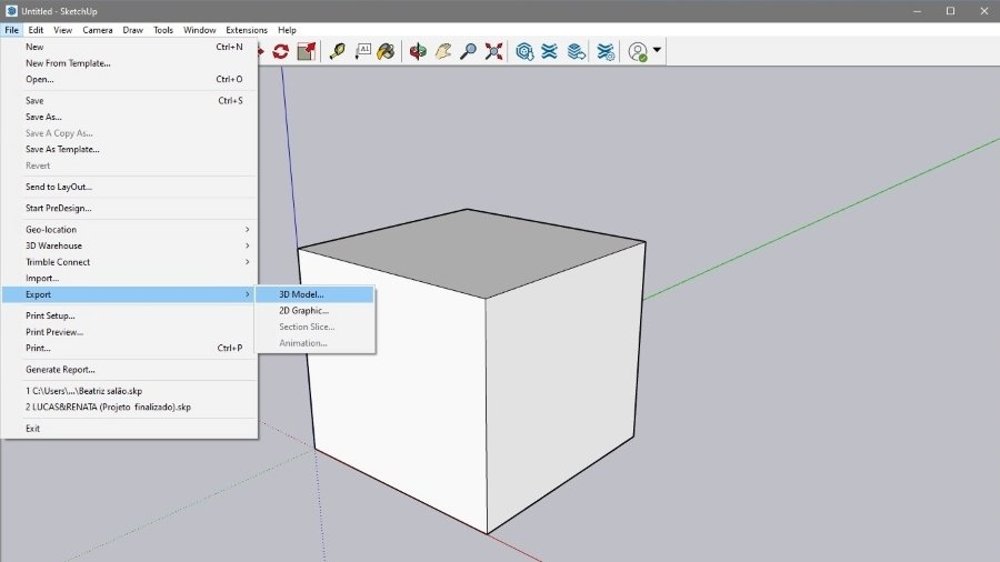This screenshot has width=1000, height=562.
Task: Open recent file Beatriz salão.skp
Action: [x=129, y=391]
